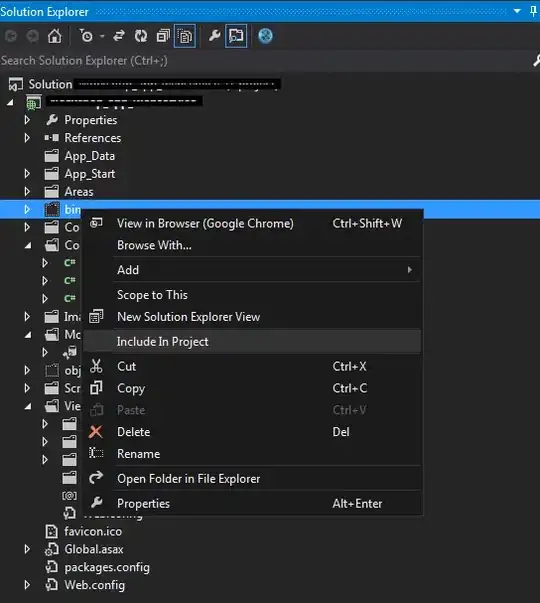Click the Home icon in toolbar
The image size is (540, 603).
tap(55, 36)
